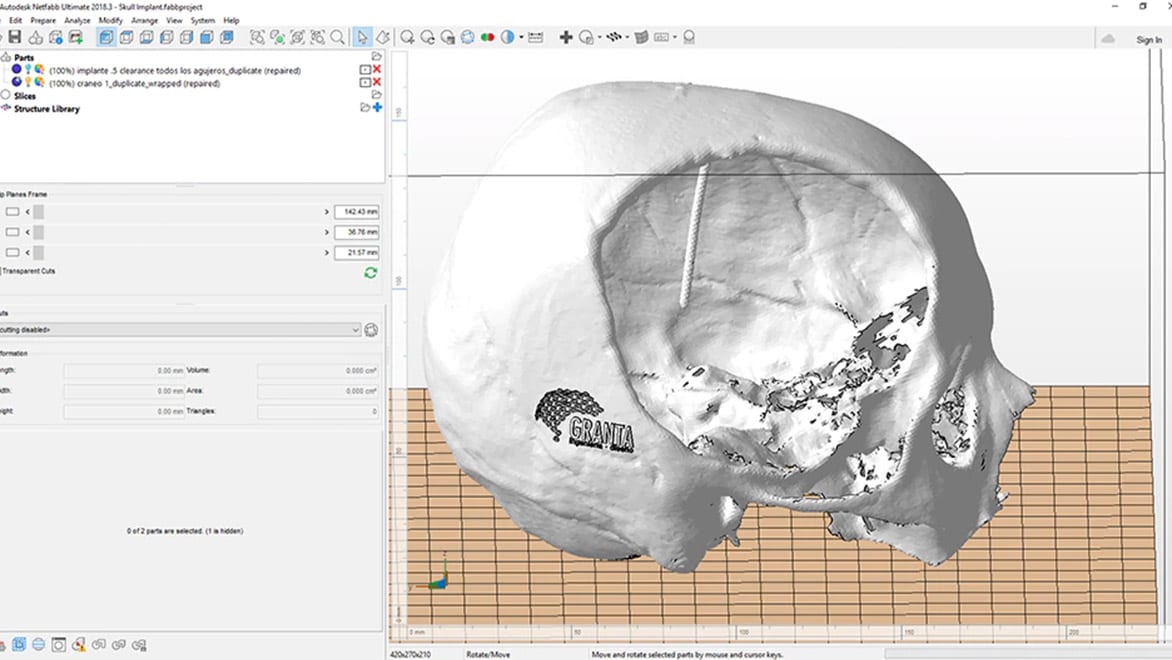
Task: Click the green refresh clip planes icon
Action: 371,272
